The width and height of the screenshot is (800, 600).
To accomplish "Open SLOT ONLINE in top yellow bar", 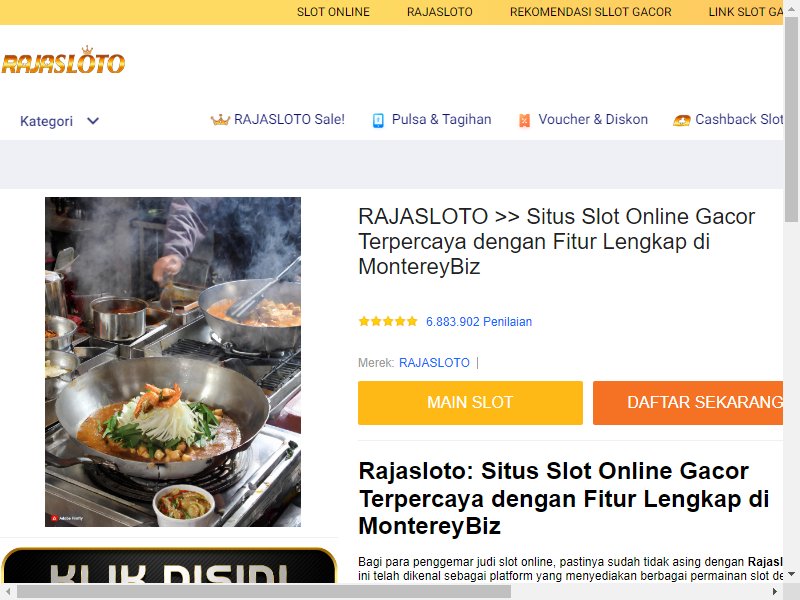I will 333,12.
